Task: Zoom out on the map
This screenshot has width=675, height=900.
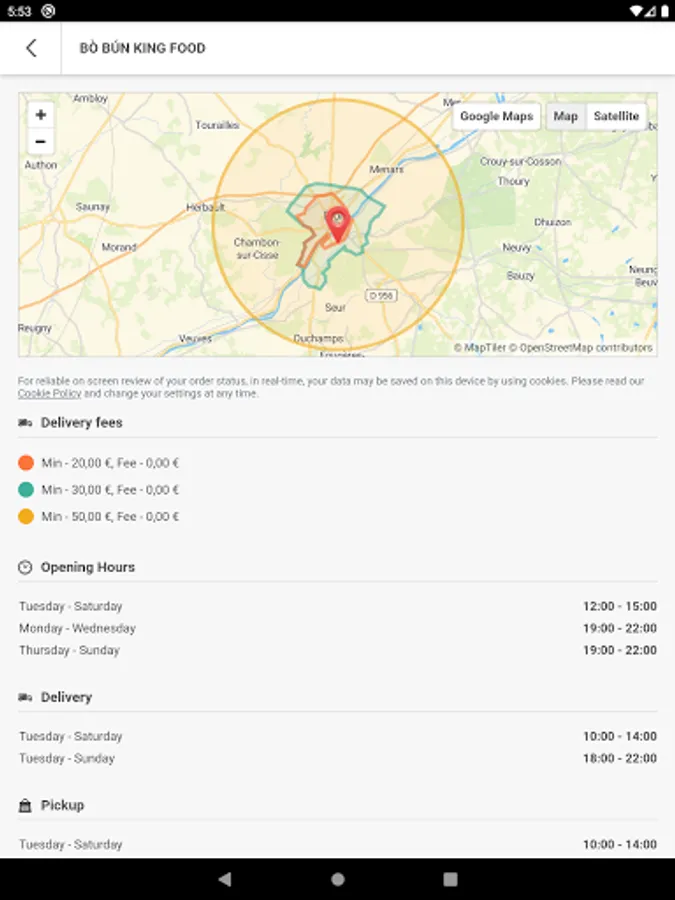Action: [x=41, y=141]
